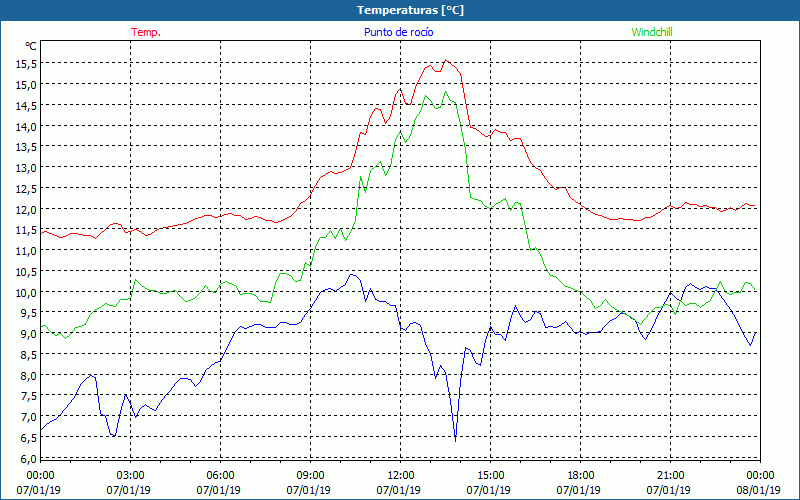This screenshot has height=500, width=800.
Task: Click the "6,0" y-axis value
Action: [28, 458]
